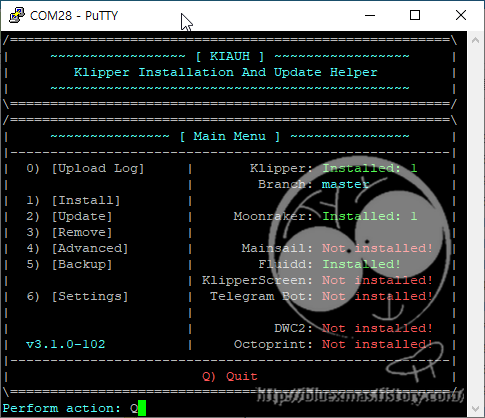Select the '2) [Update]' menu line
This screenshot has width=485, height=418.
[69, 217]
